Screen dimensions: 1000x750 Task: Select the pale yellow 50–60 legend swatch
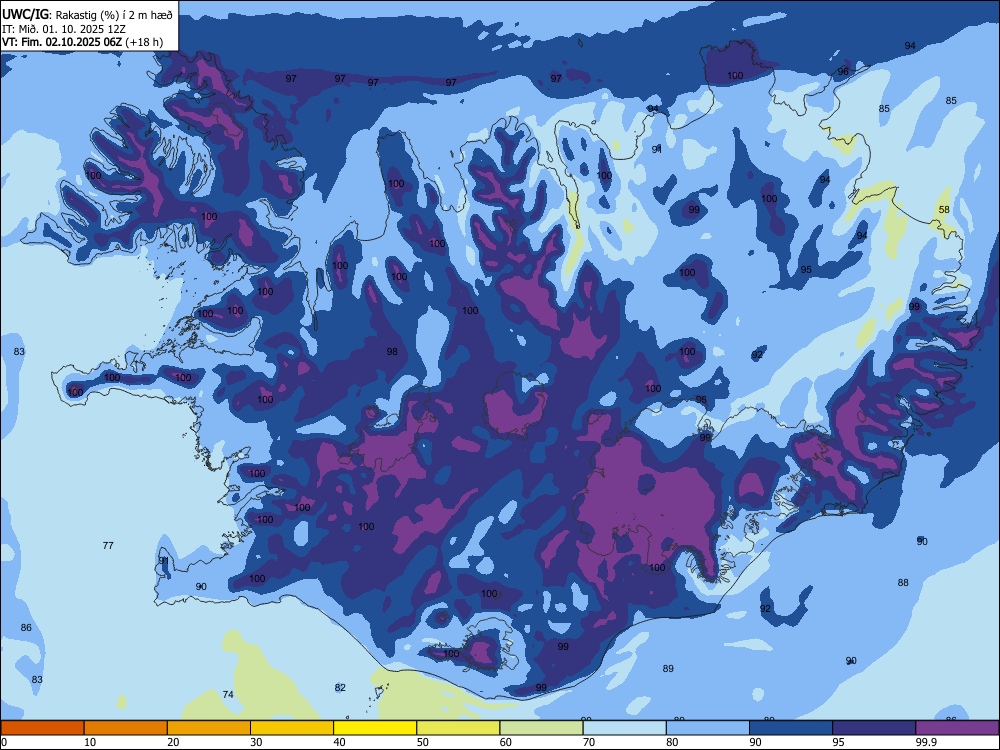click(x=459, y=728)
